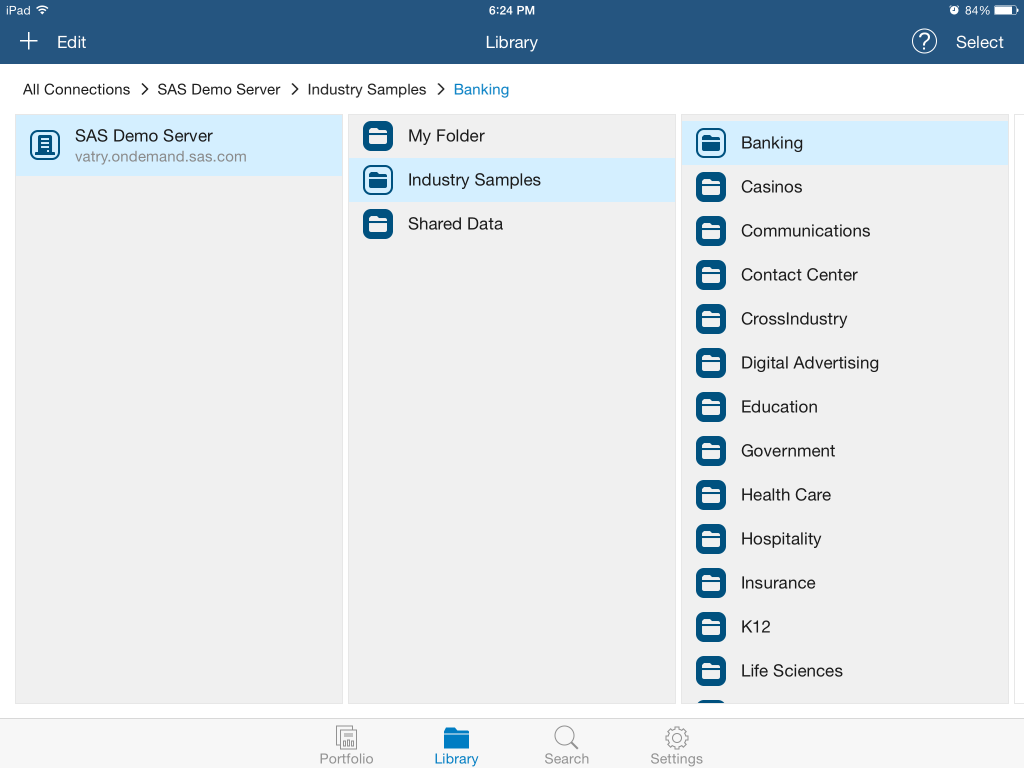Screen dimensions: 1024x768
Task: Select the SAS Demo Server name text
Action: point(144,136)
